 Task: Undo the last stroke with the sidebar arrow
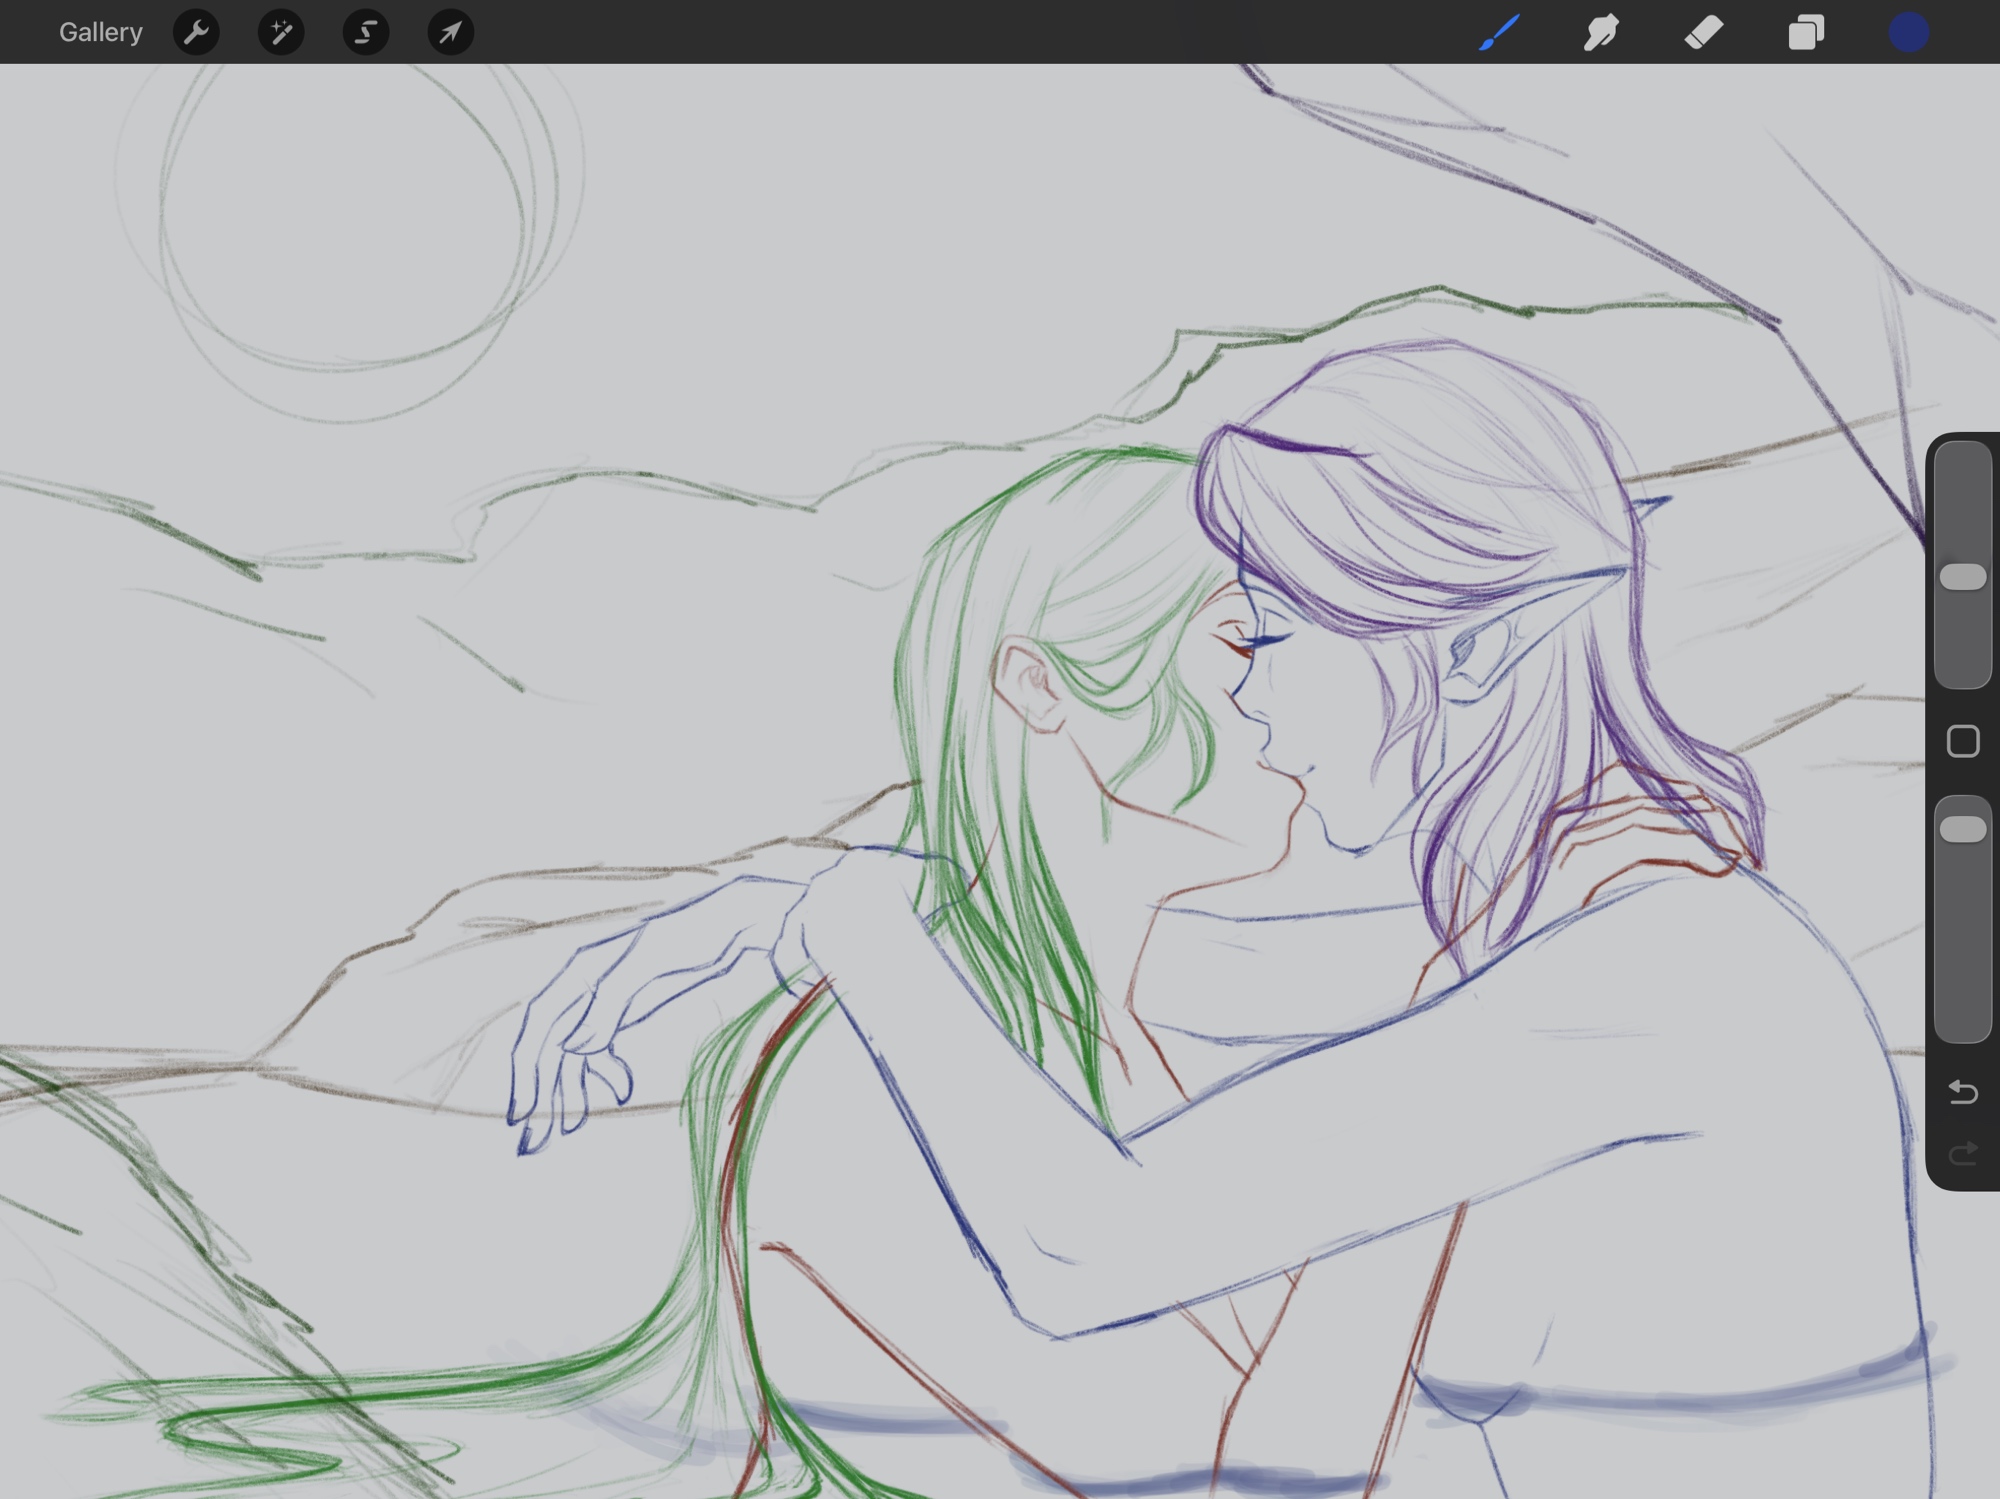point(1962,1092)
